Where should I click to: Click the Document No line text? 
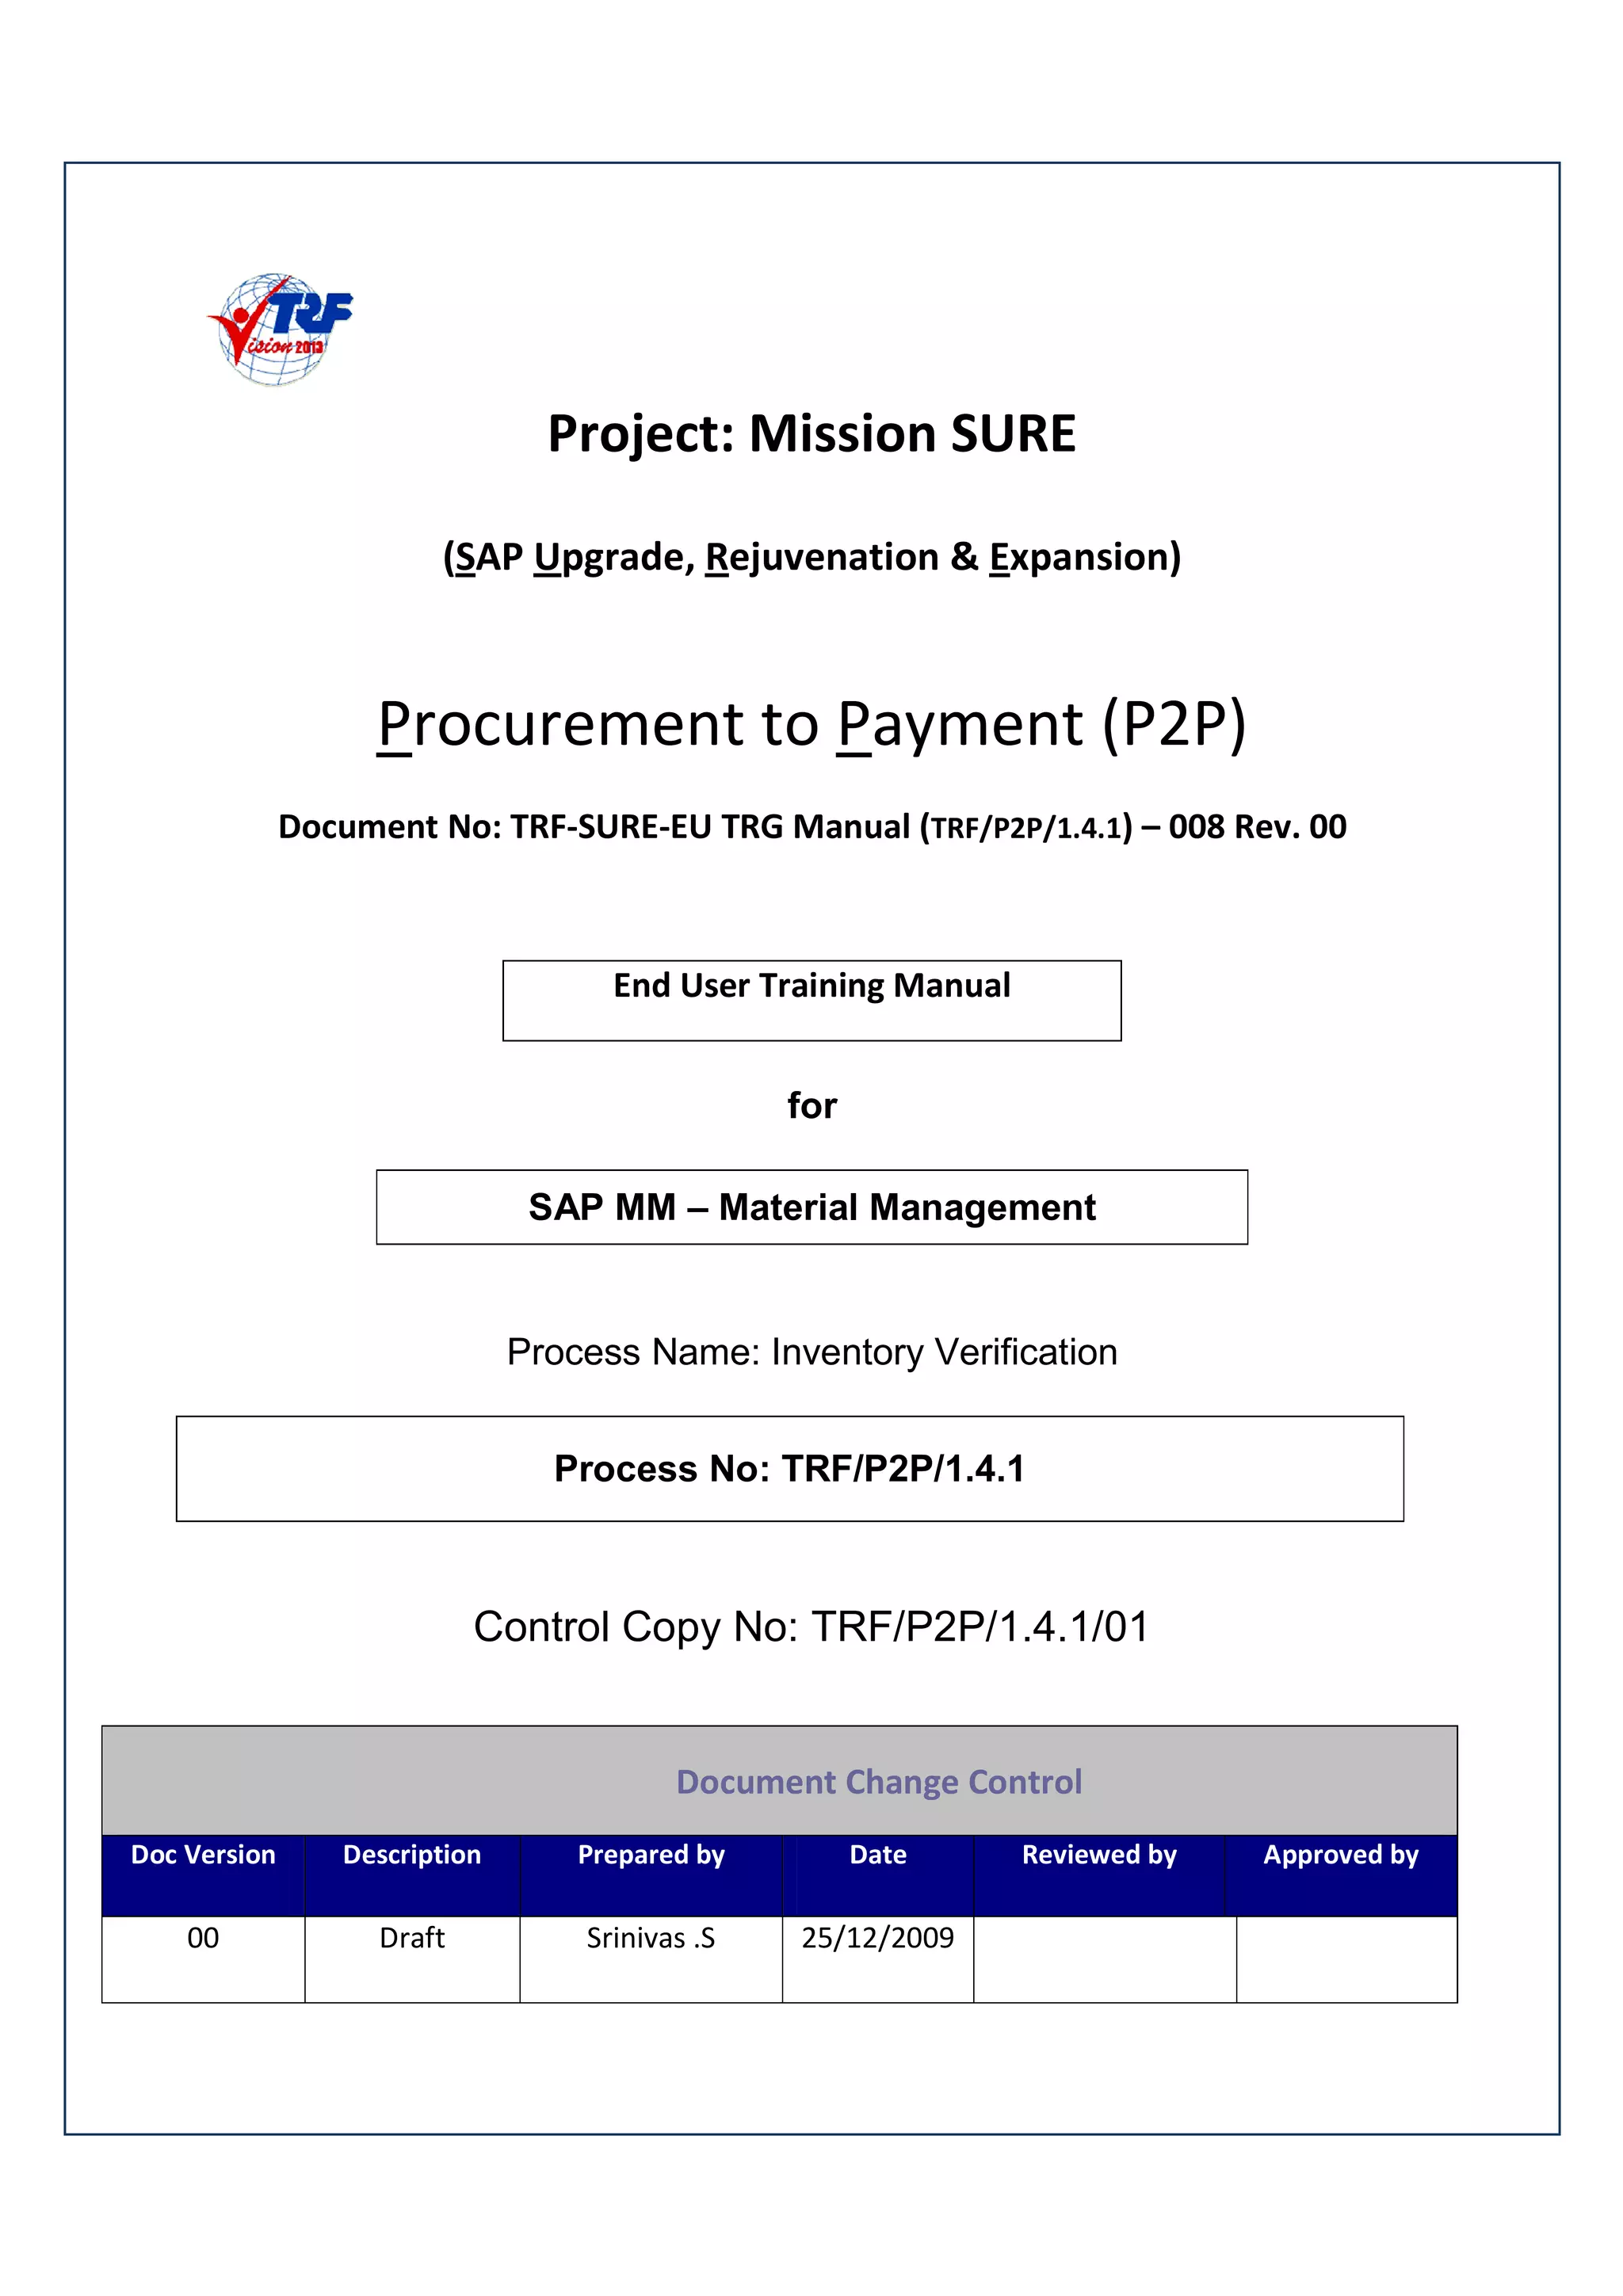811,827
